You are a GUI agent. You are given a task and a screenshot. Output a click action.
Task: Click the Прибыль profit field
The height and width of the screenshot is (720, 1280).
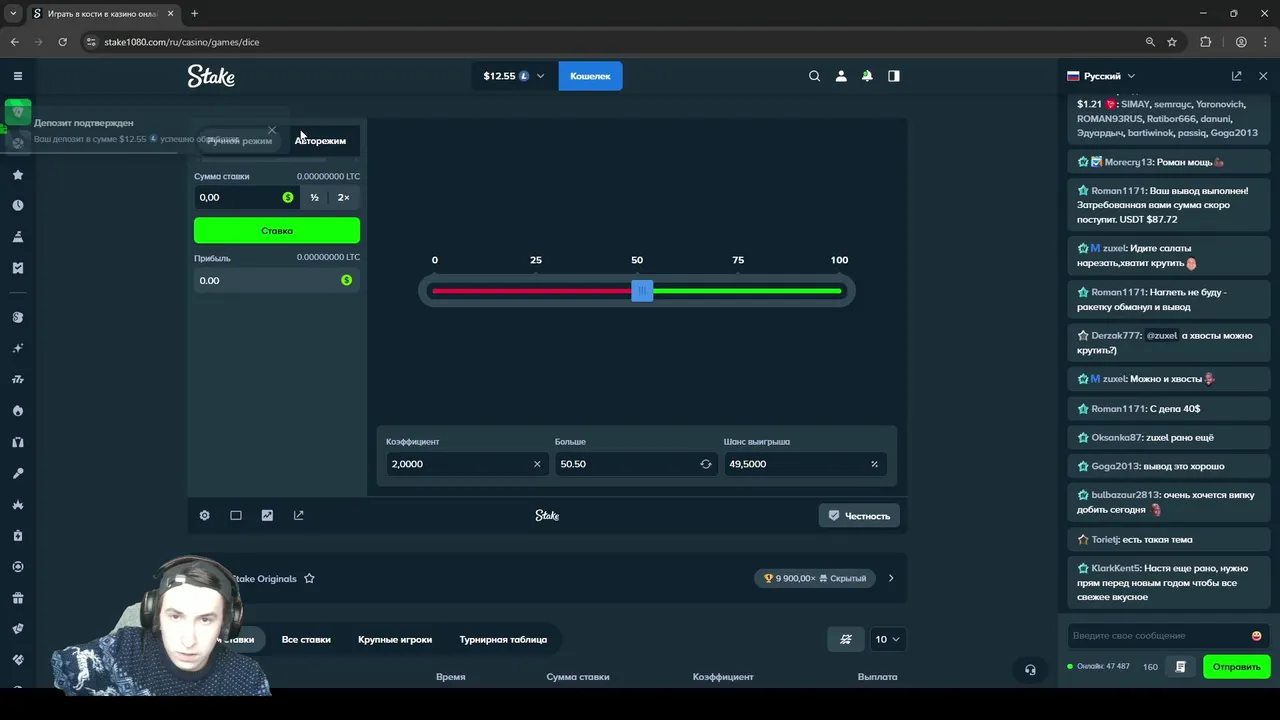click(x=277, y=280)
